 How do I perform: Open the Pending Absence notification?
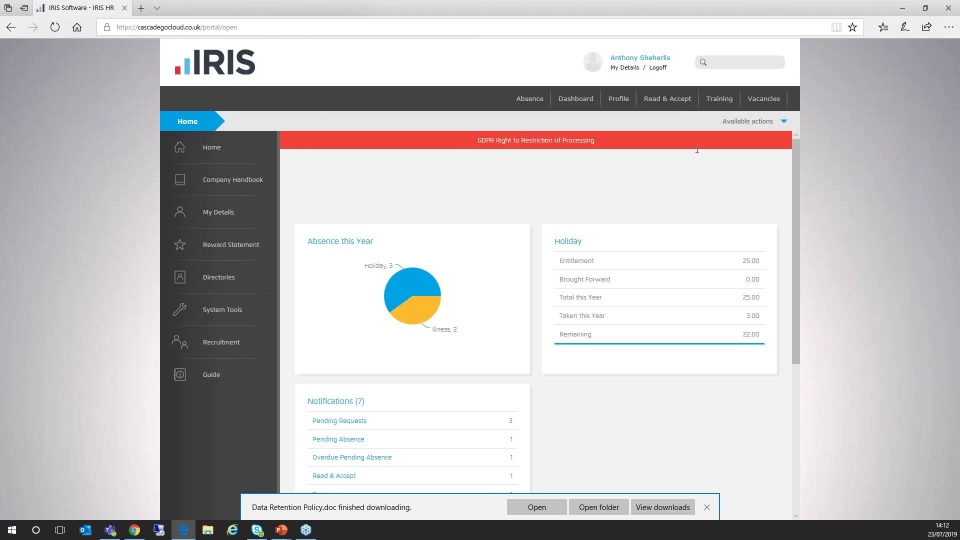pyautogui.click(x=338, y=439)
